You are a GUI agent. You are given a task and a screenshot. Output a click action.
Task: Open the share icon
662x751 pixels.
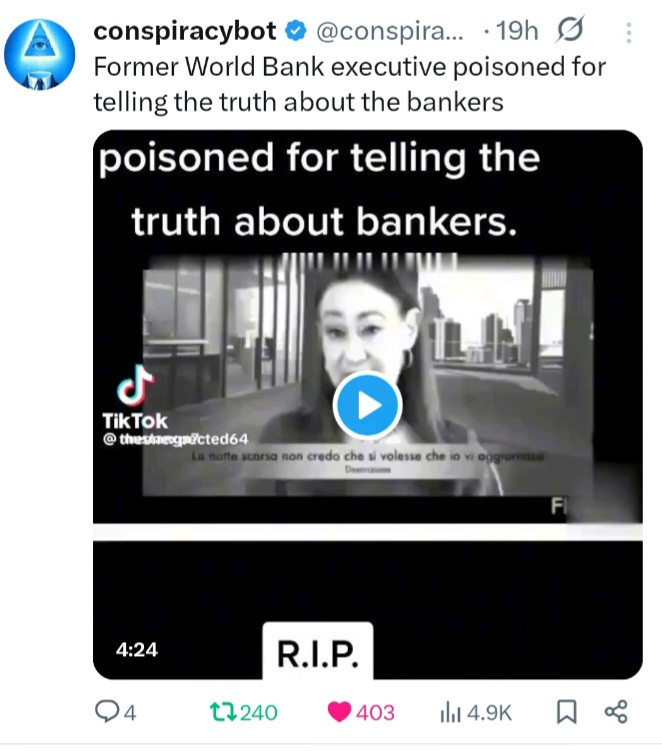click(x=616, y=712)
